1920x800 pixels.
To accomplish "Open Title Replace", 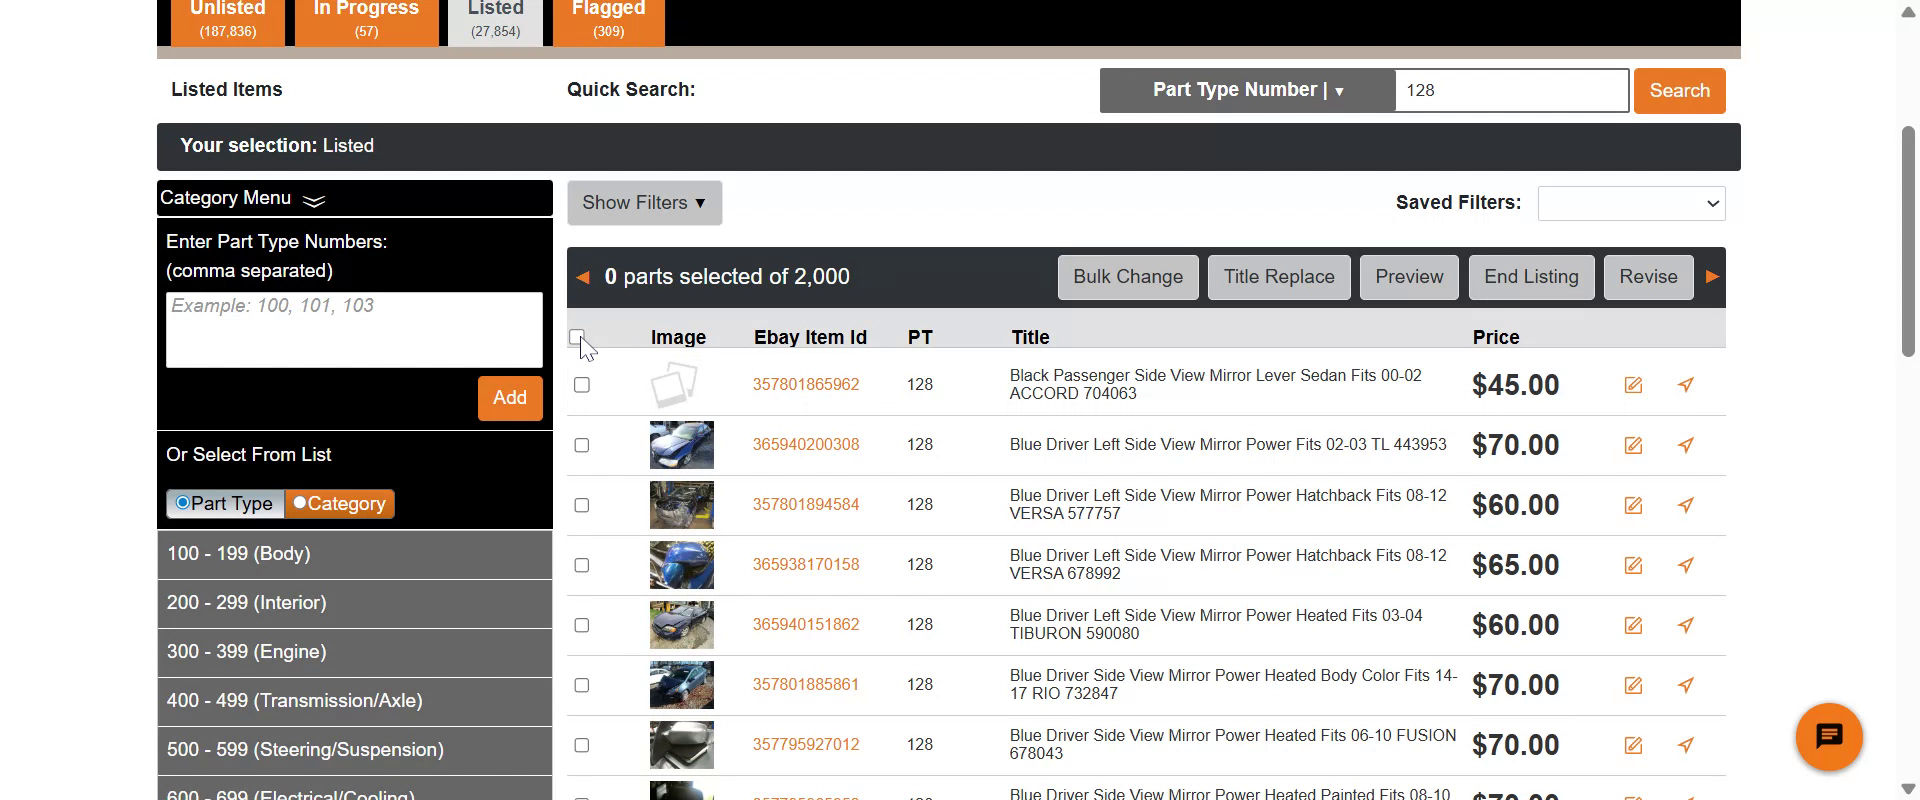I will 1279,277.
